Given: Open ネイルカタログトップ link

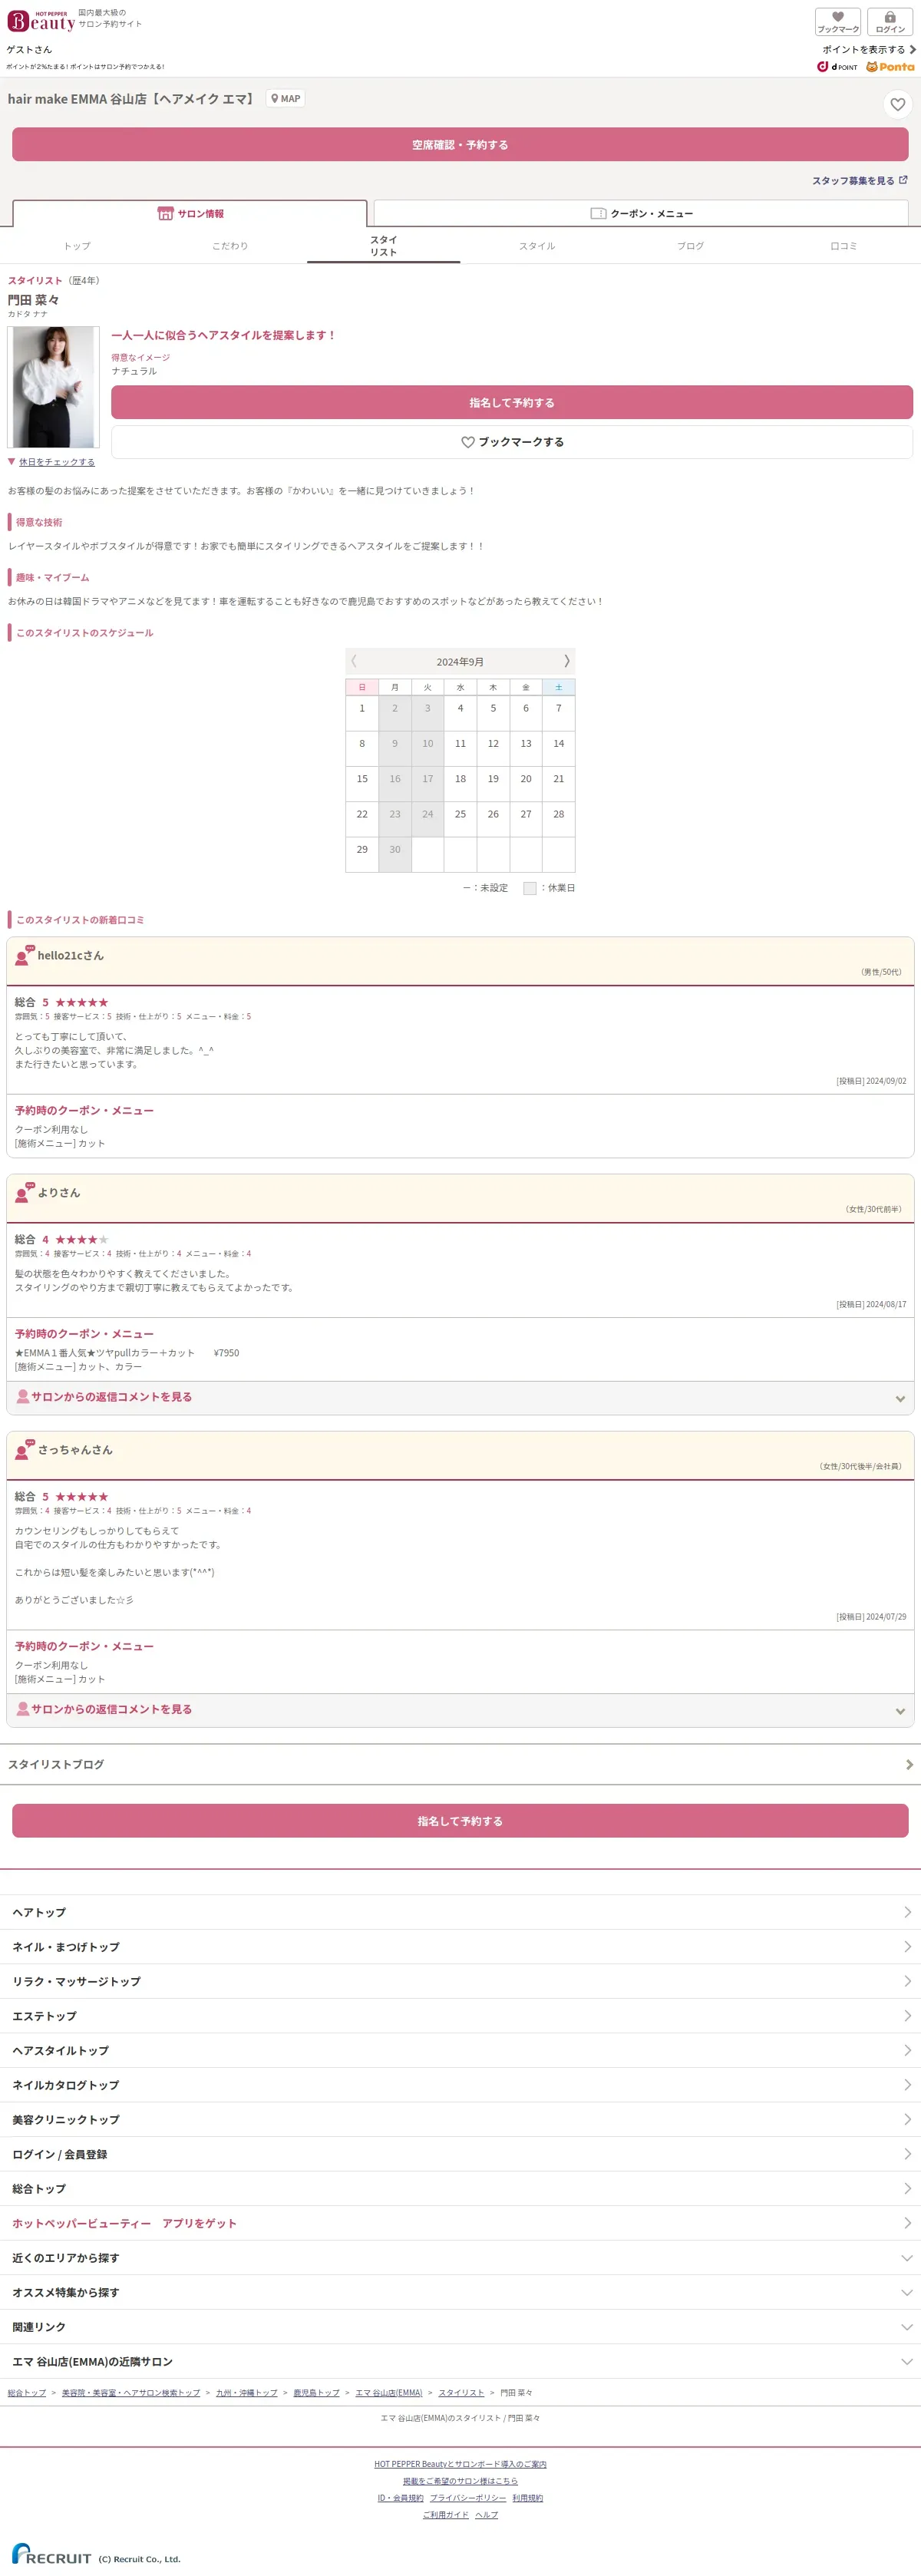Looking at the screenshot, I should [x=460, y=2085].
